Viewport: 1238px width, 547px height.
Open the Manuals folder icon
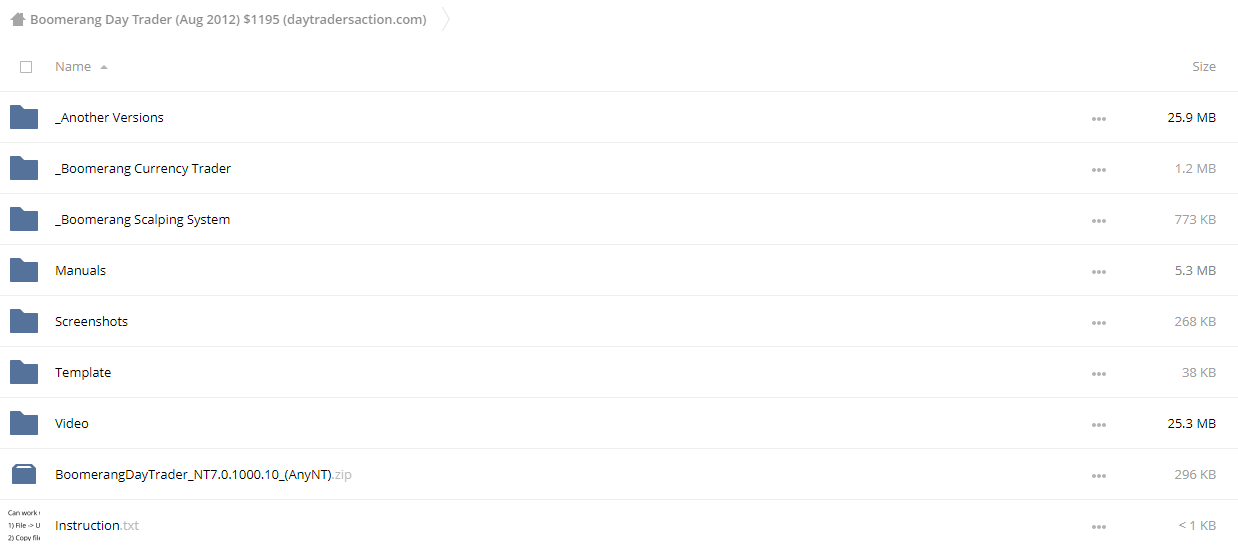(x=24, y=270)
